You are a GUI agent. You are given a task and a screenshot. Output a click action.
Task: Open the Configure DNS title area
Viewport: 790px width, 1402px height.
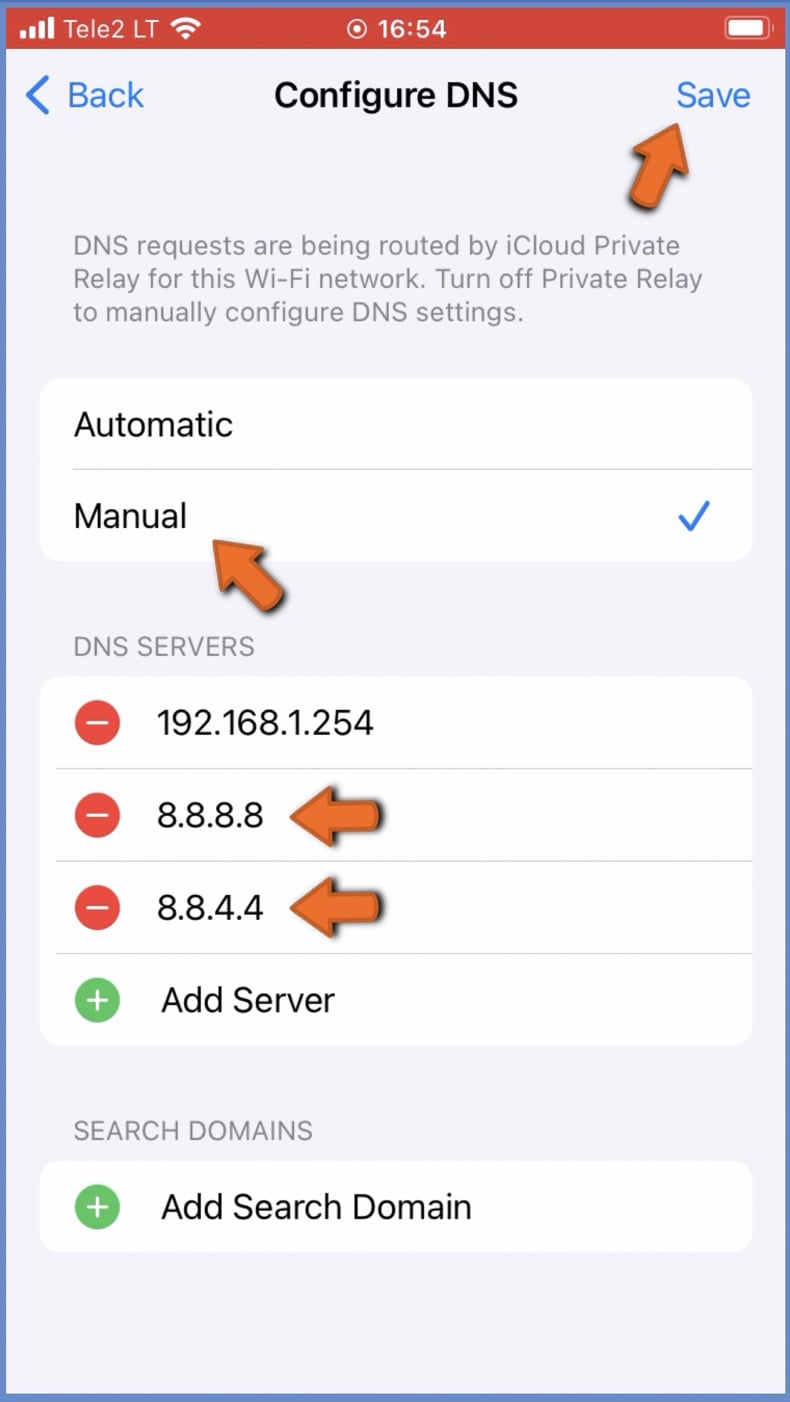[396, 95]
